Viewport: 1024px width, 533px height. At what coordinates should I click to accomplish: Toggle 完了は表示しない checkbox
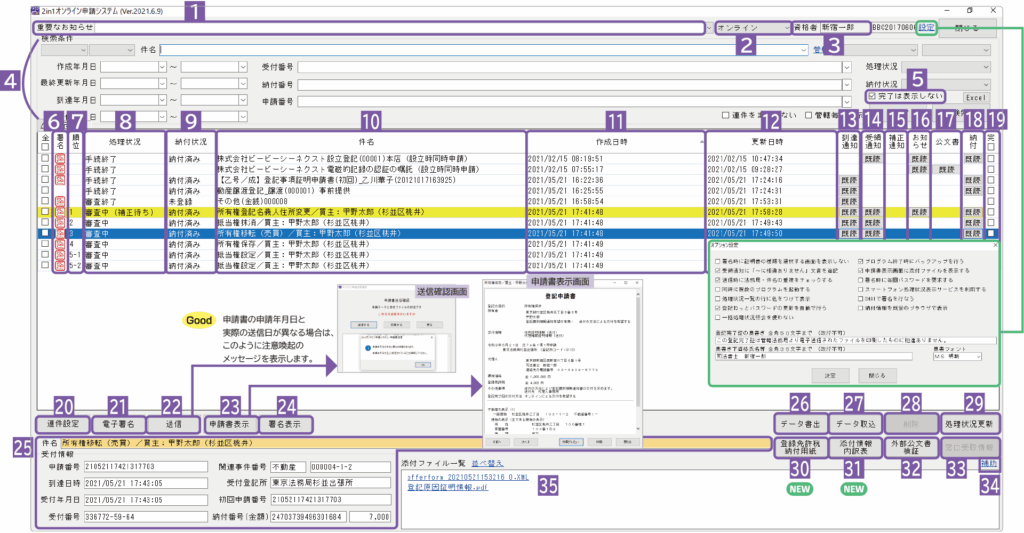[x=872, y=97]
